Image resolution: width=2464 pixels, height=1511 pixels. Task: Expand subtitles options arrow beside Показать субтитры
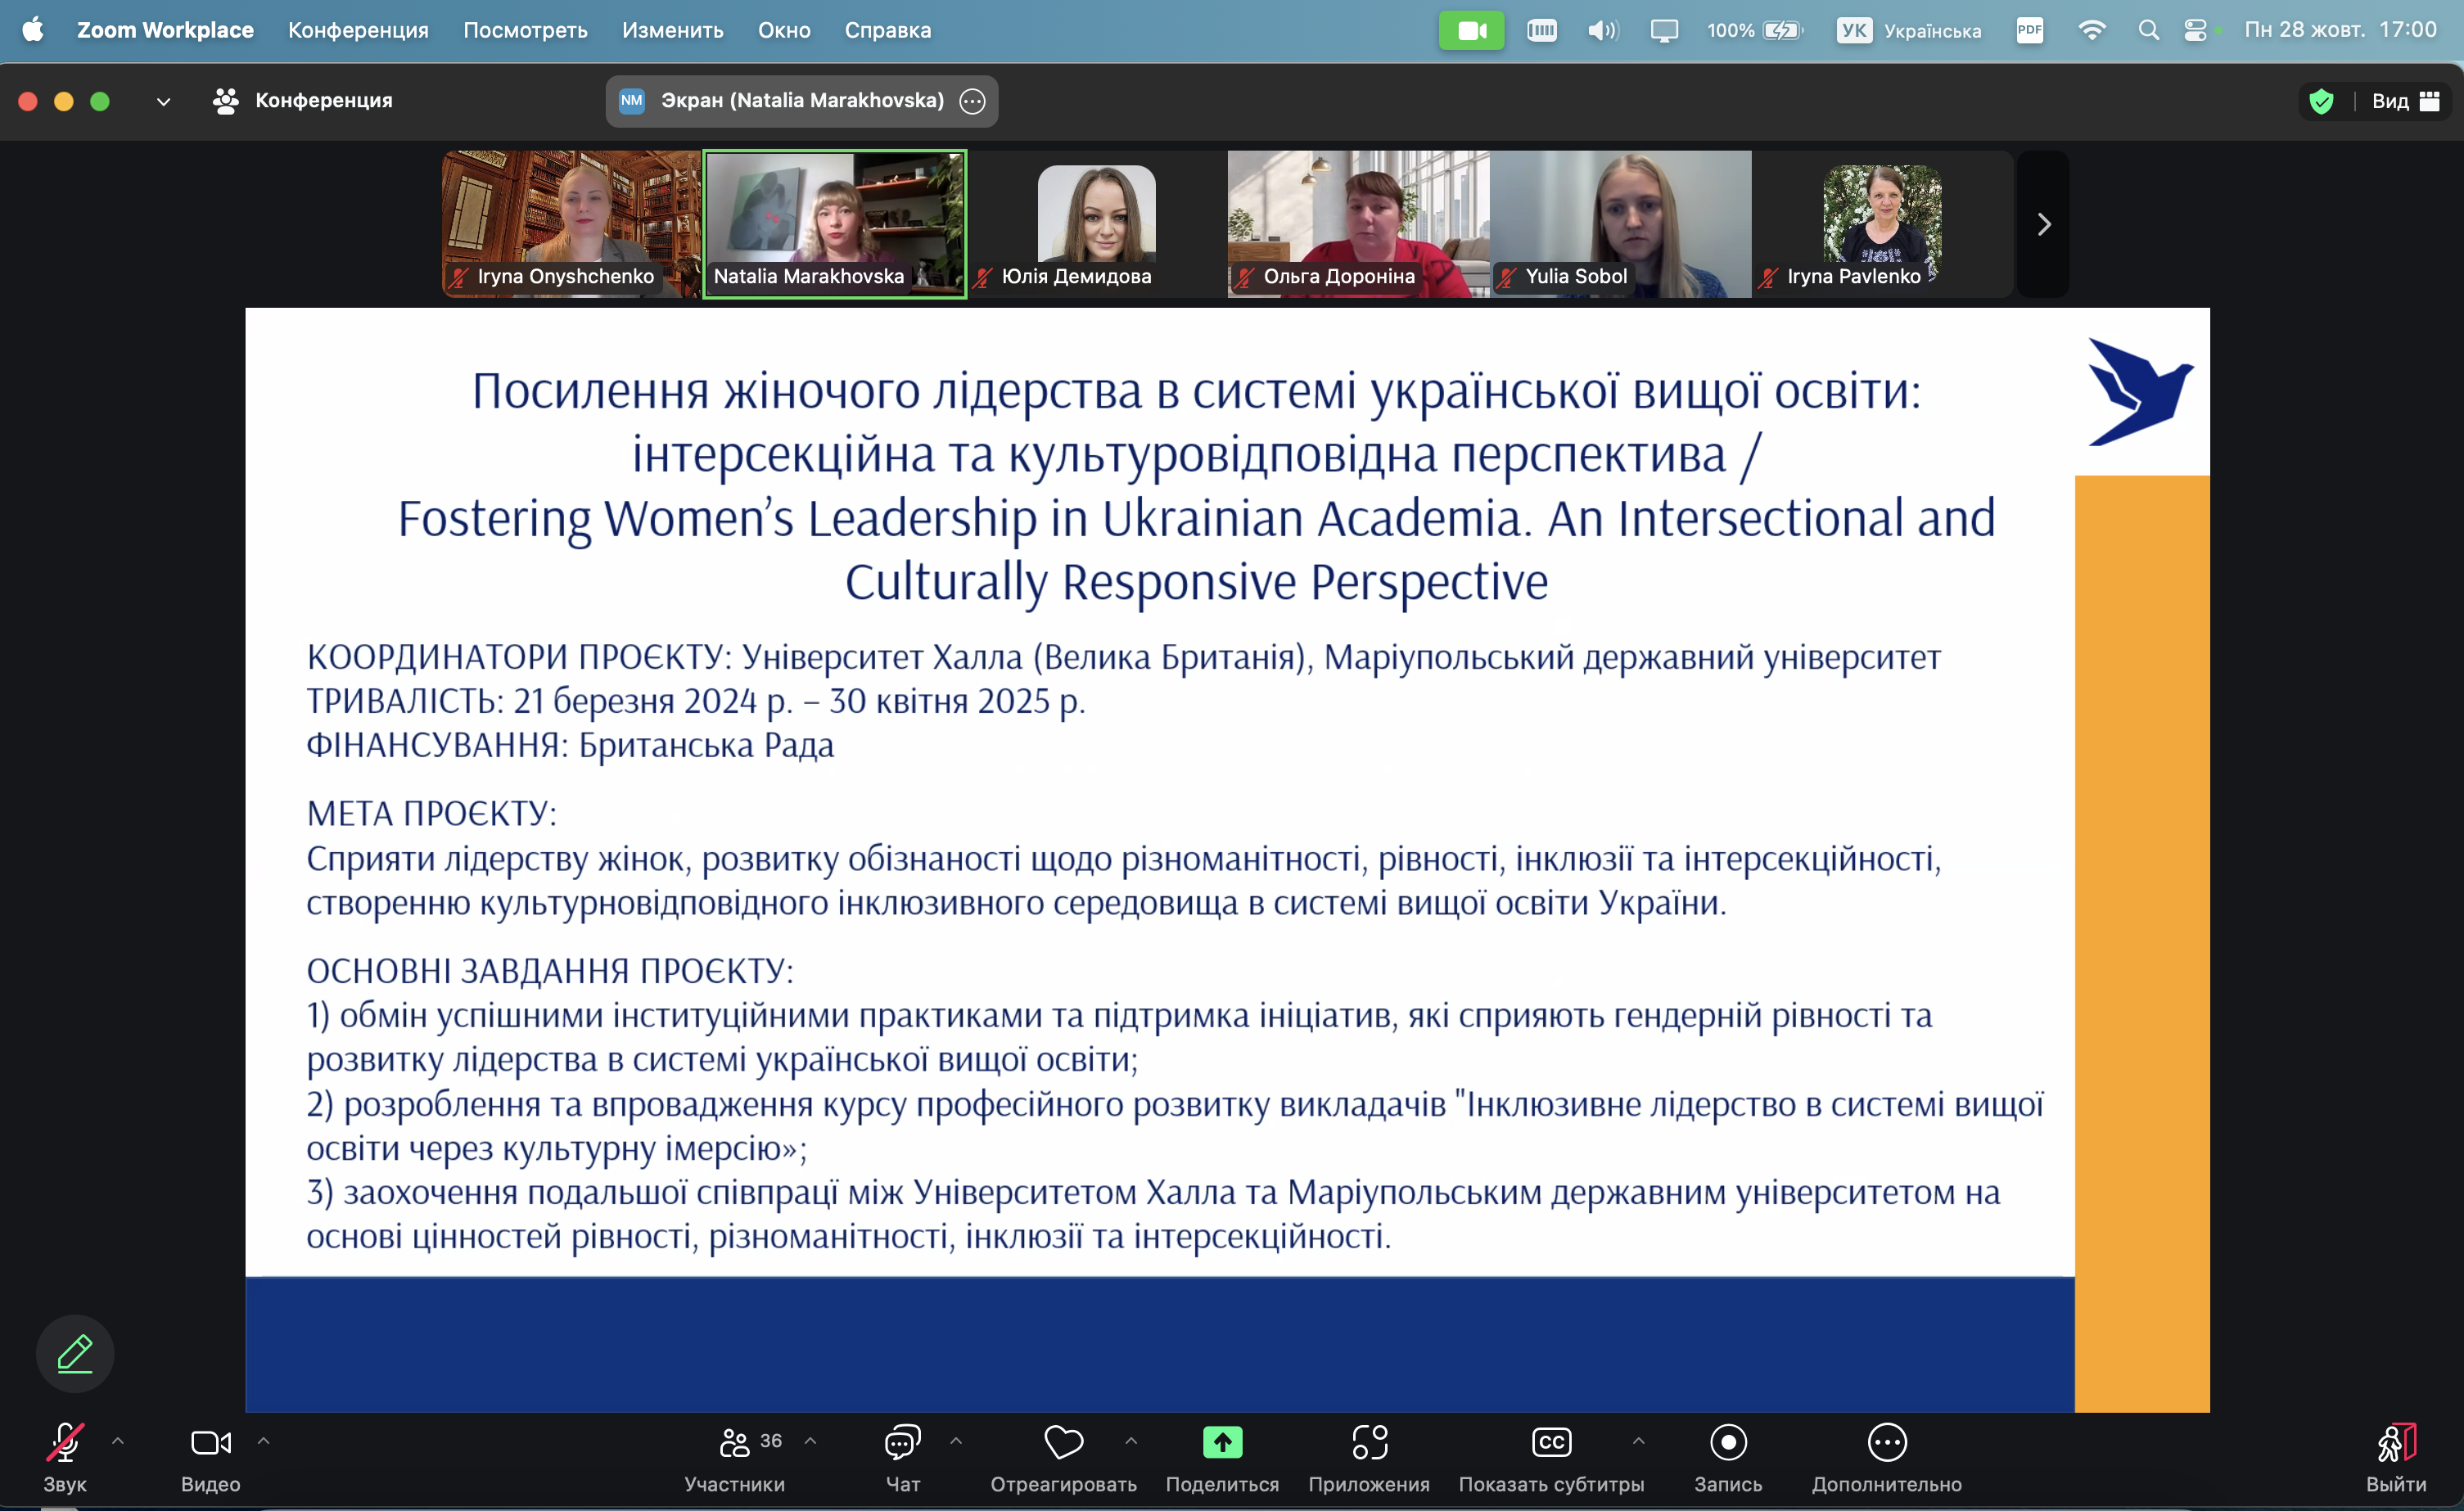(x=1638, y=1441)
